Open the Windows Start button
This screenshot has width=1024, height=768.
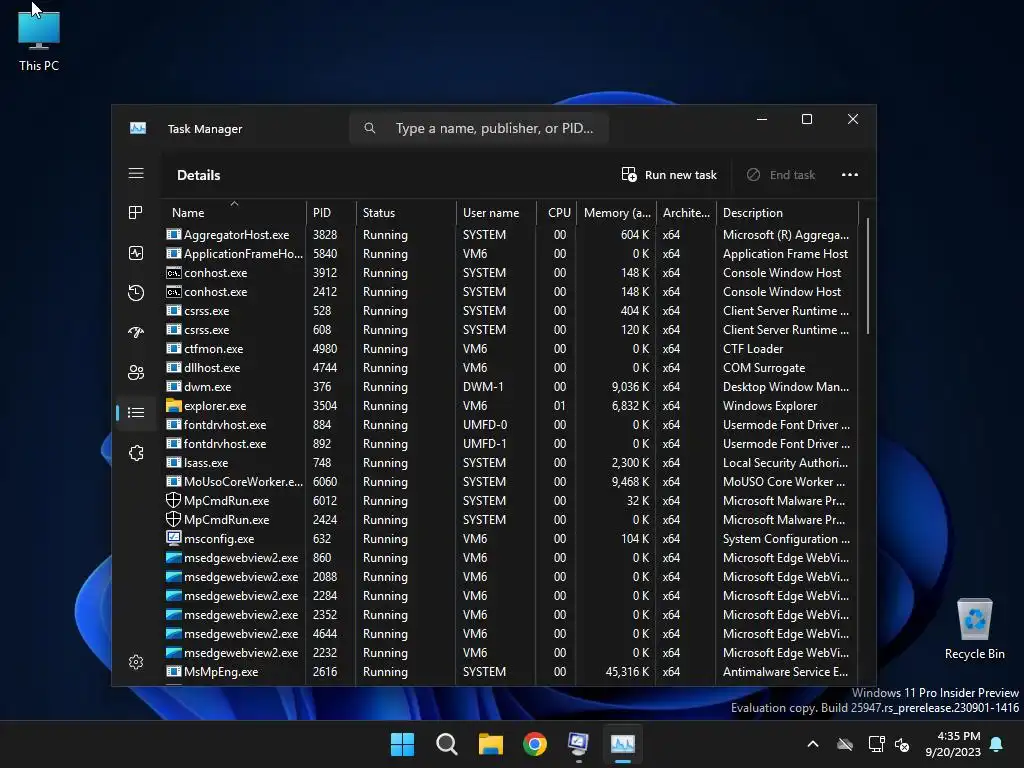(x=402, y=744)
